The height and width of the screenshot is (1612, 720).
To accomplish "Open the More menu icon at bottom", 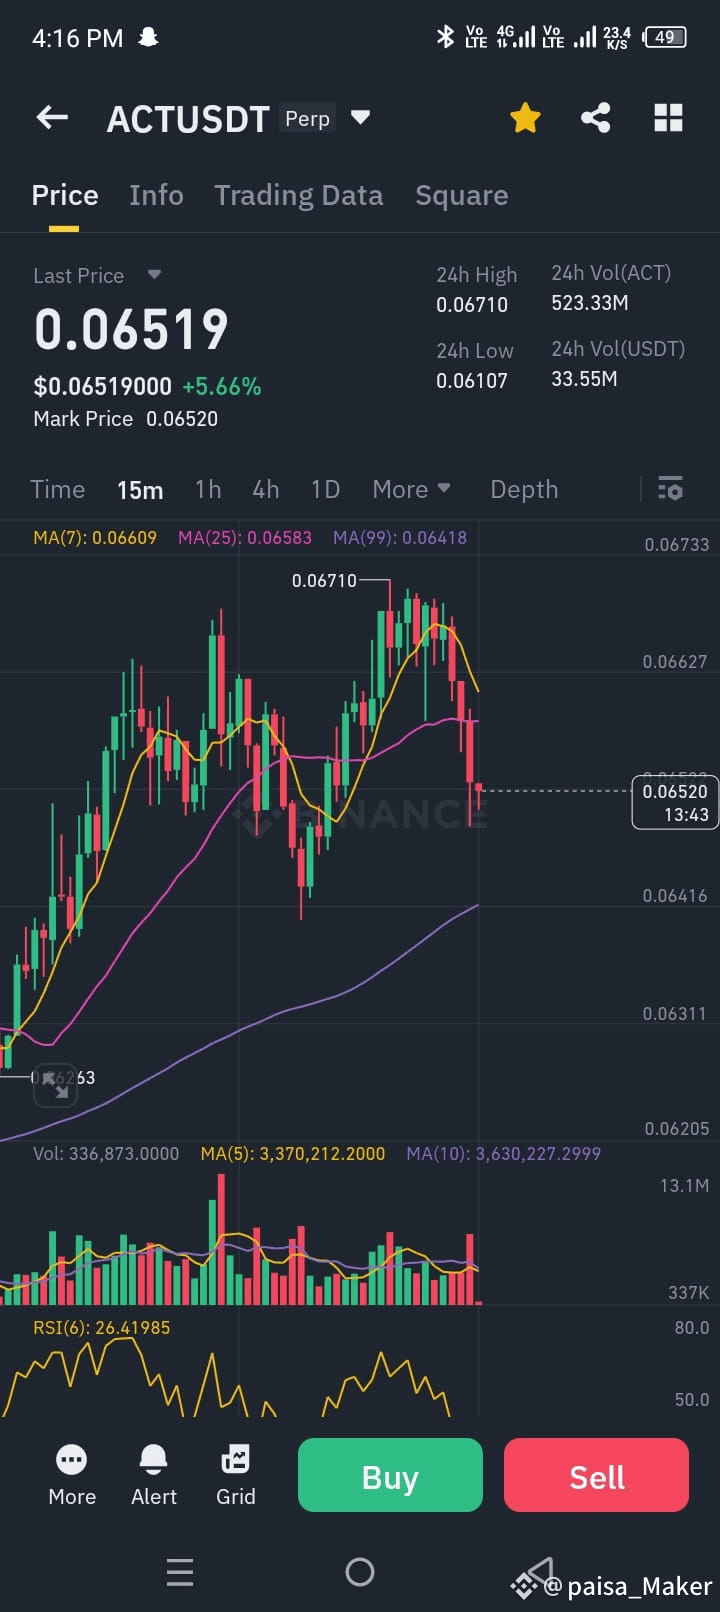I will tap(72, 1475).
